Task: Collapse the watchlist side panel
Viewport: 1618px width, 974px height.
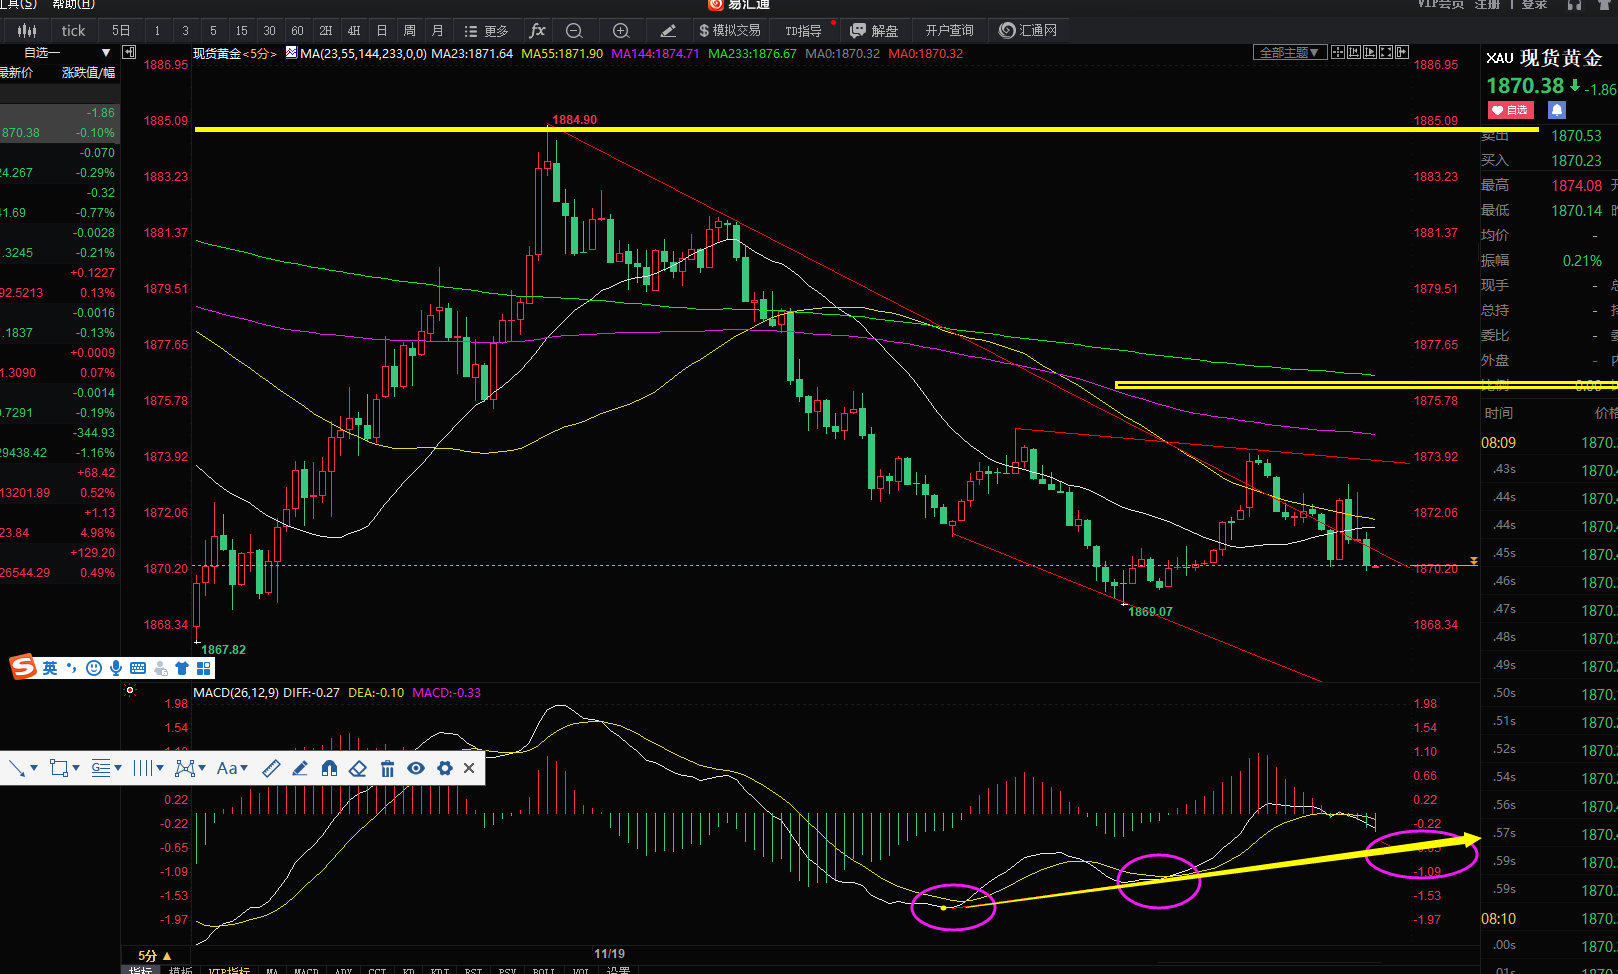Action: (x=129, y=52)
